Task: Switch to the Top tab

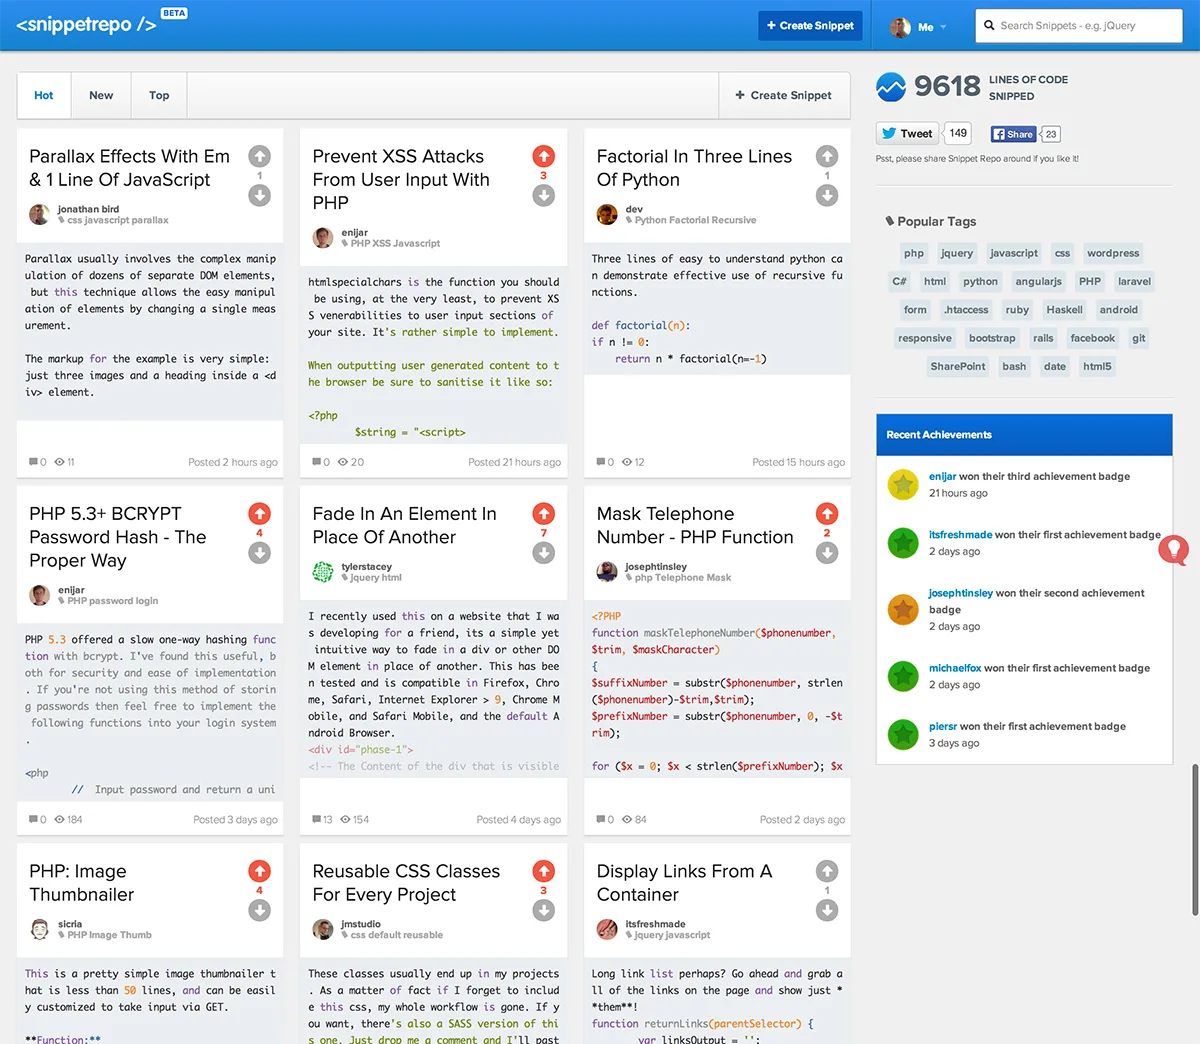Action: [159, 95]
